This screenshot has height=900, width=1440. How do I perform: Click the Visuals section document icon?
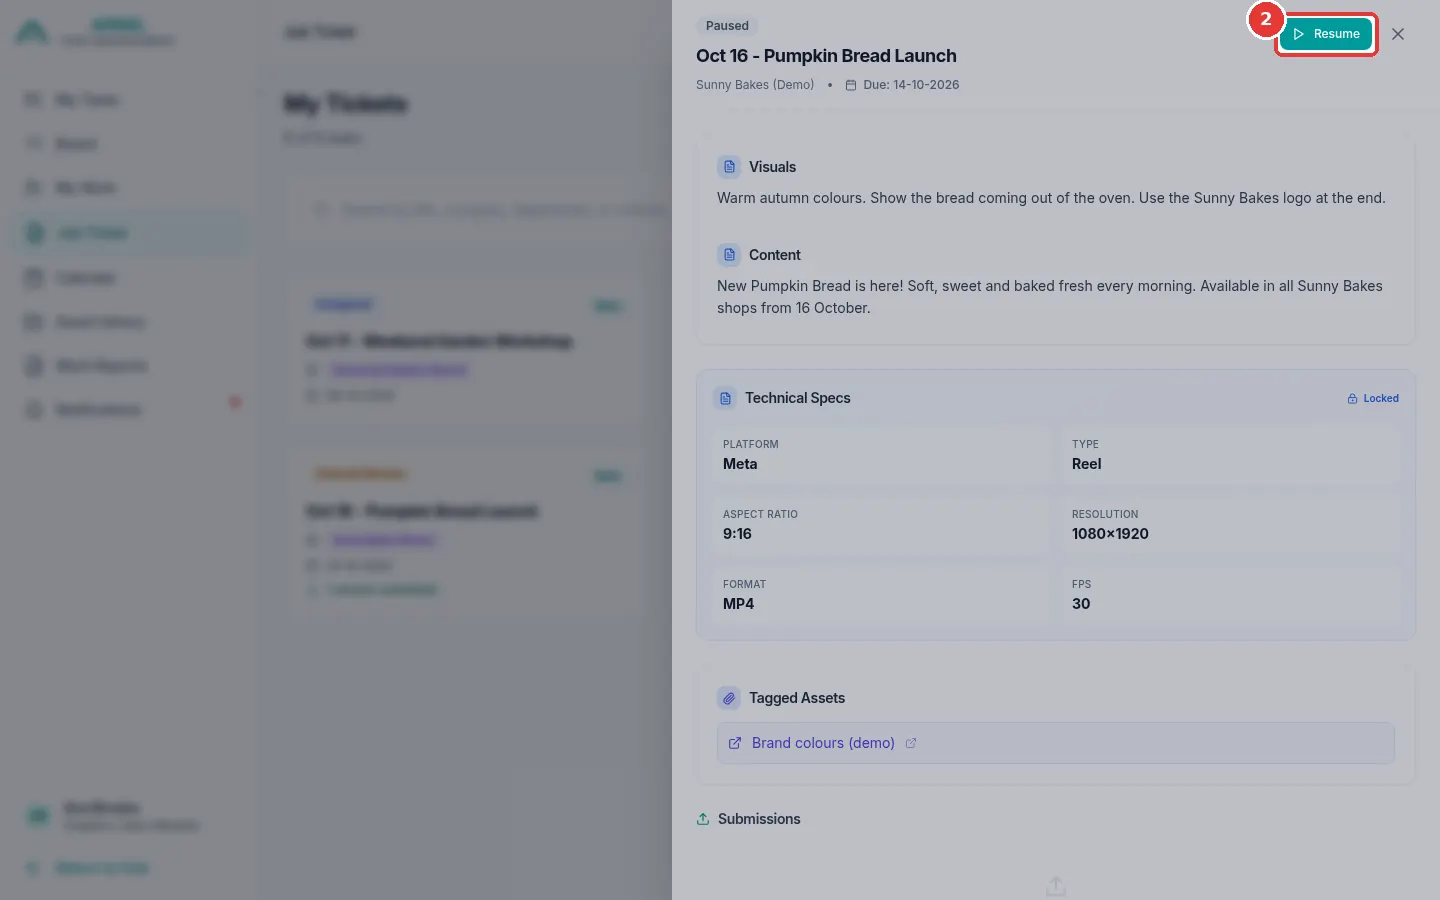pos(729,167)
